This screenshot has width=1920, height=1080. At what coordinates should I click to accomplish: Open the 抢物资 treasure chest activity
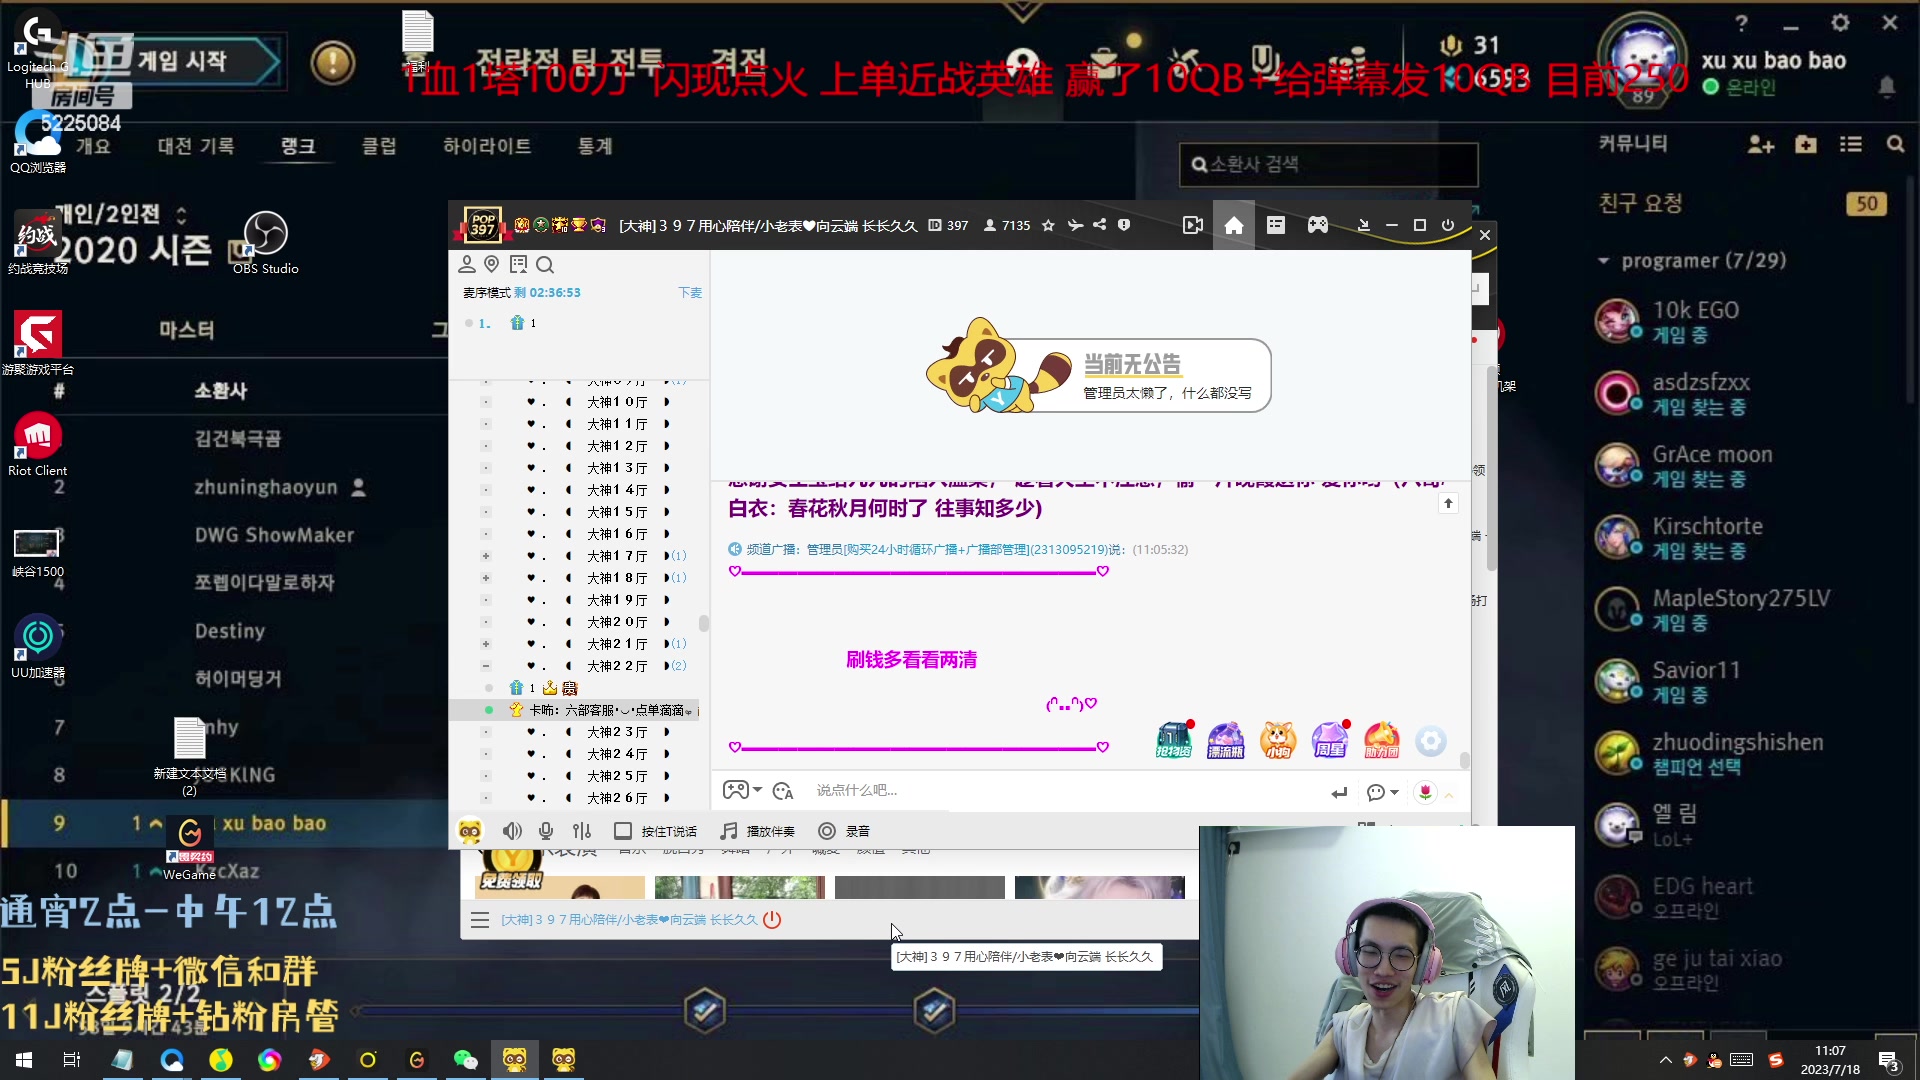coord(1175,740)
